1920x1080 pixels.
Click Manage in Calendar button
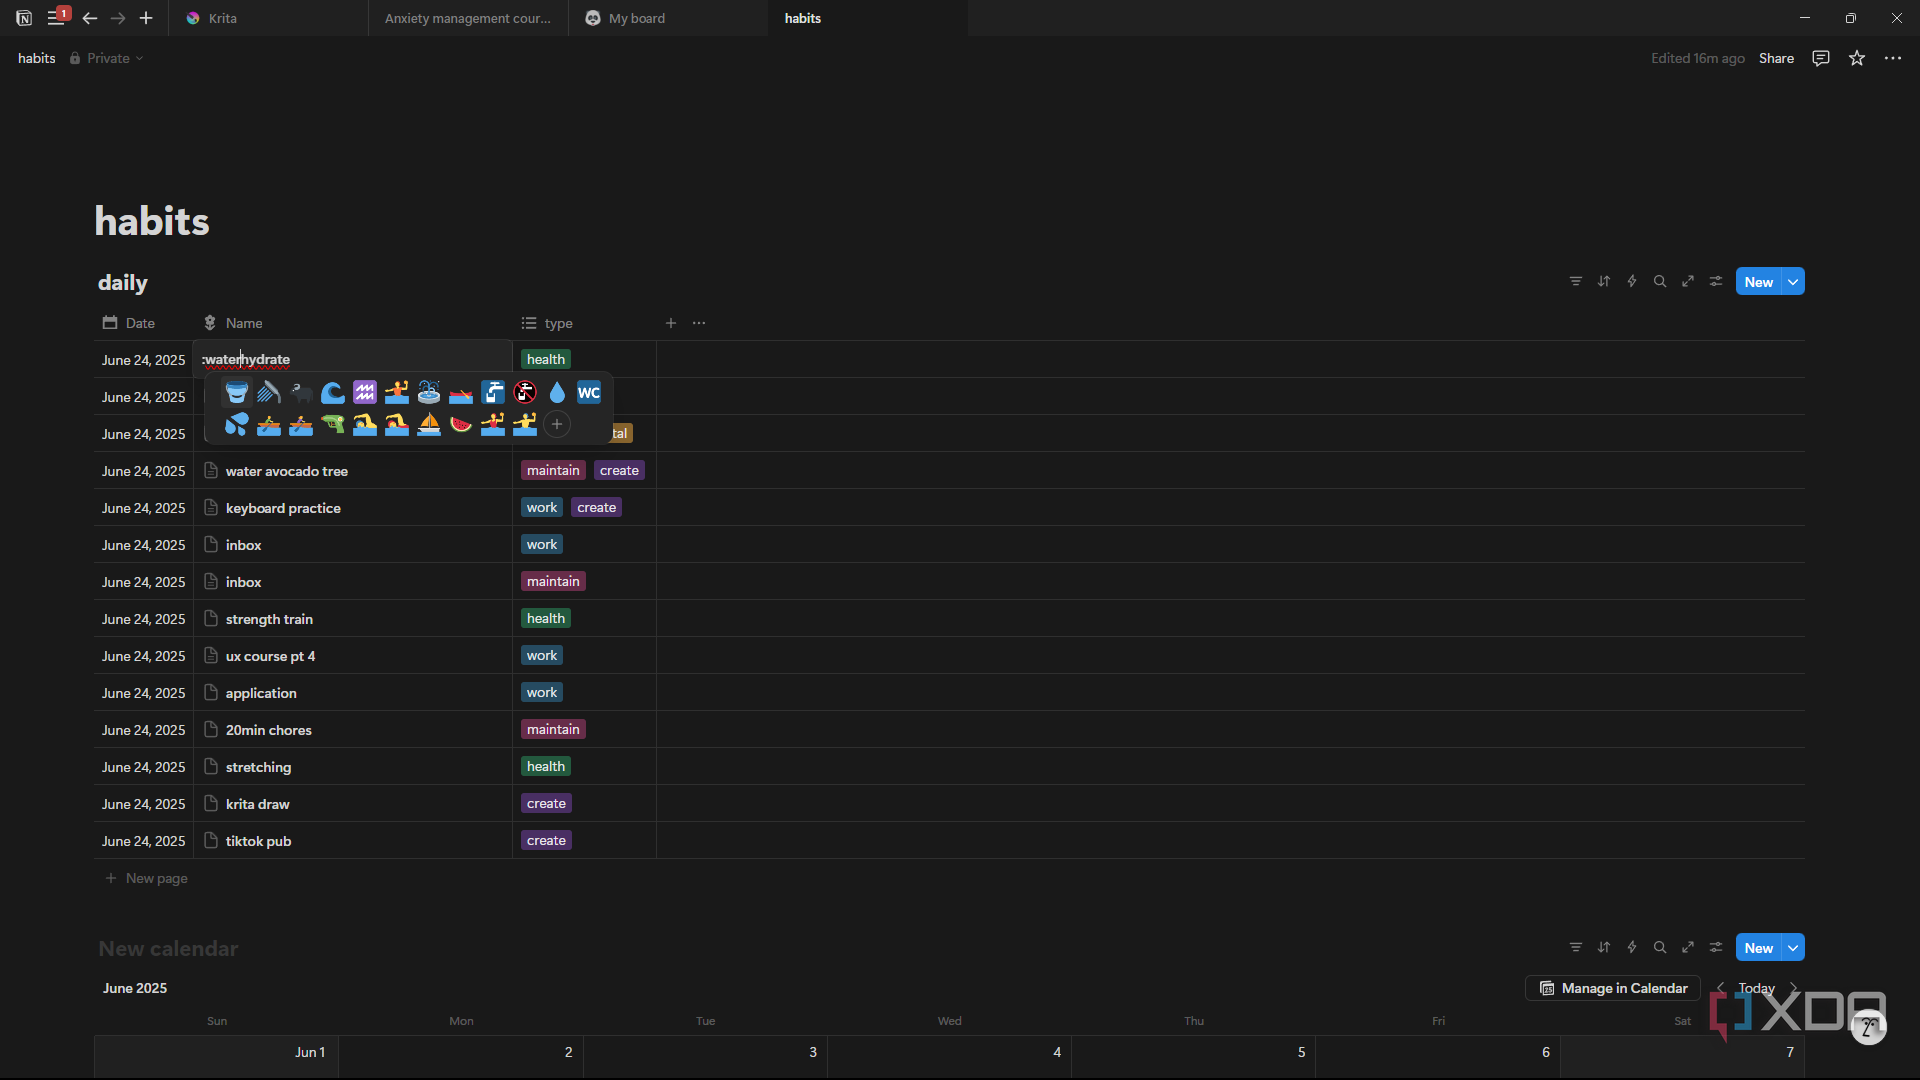click(x=1613, y=988)
